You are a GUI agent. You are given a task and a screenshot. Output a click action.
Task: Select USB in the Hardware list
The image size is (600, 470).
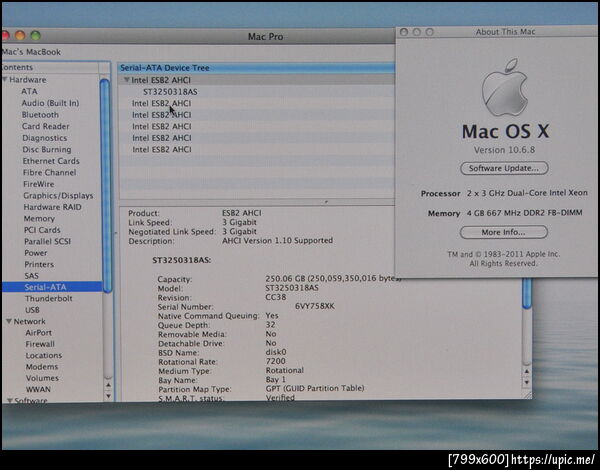click(32, 310)
